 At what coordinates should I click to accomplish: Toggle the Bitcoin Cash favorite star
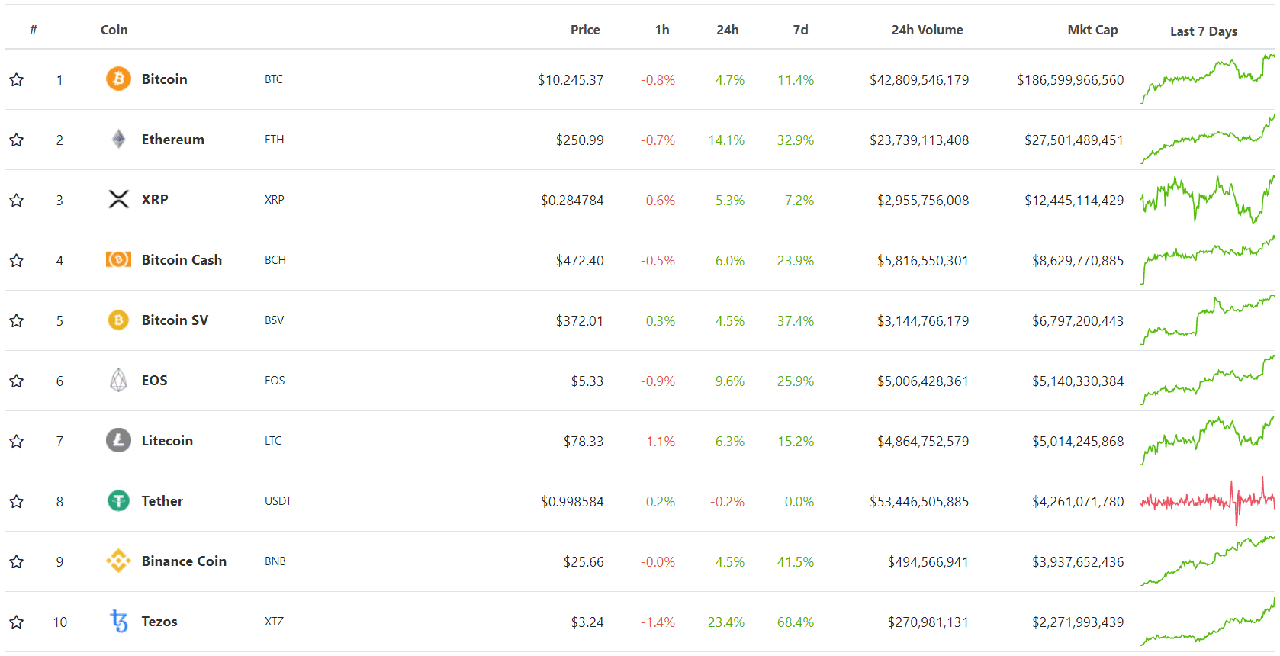[x=16, y=260]
